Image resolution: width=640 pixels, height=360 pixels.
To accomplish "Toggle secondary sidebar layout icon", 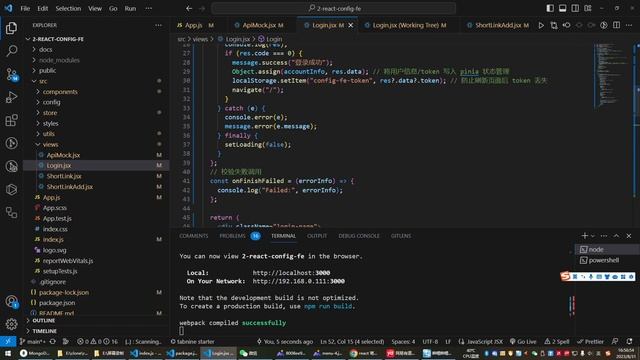I will coord(575,8).
